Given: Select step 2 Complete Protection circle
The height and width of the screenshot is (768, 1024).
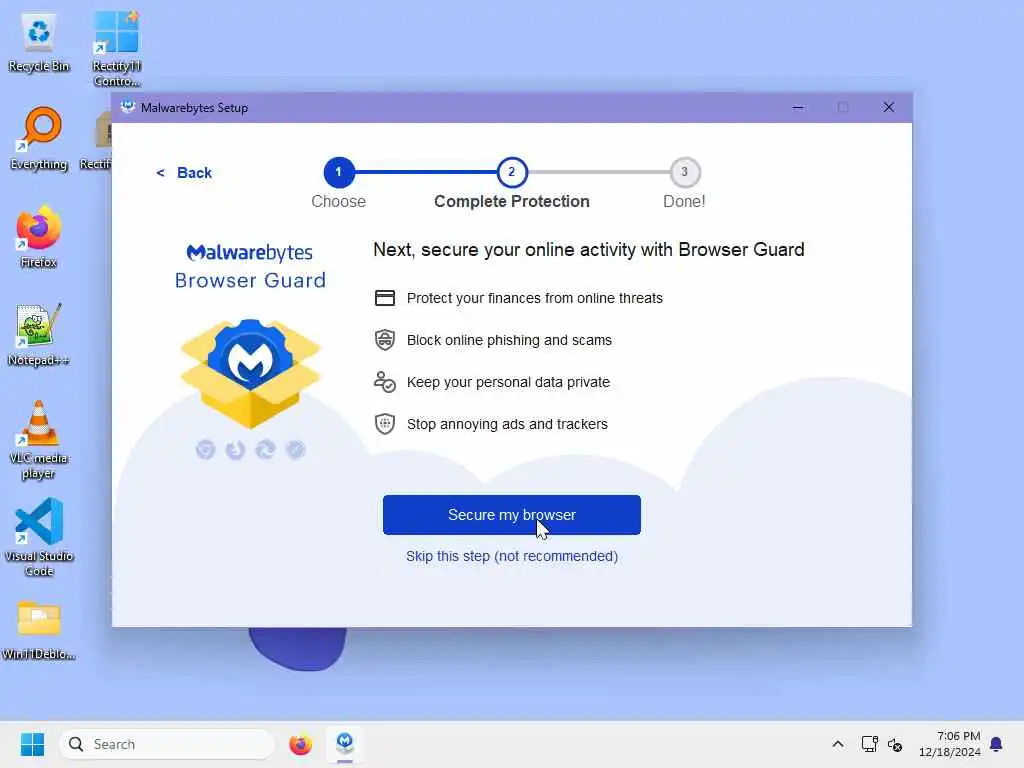Looking at the screenshot, I should [511, 172].
